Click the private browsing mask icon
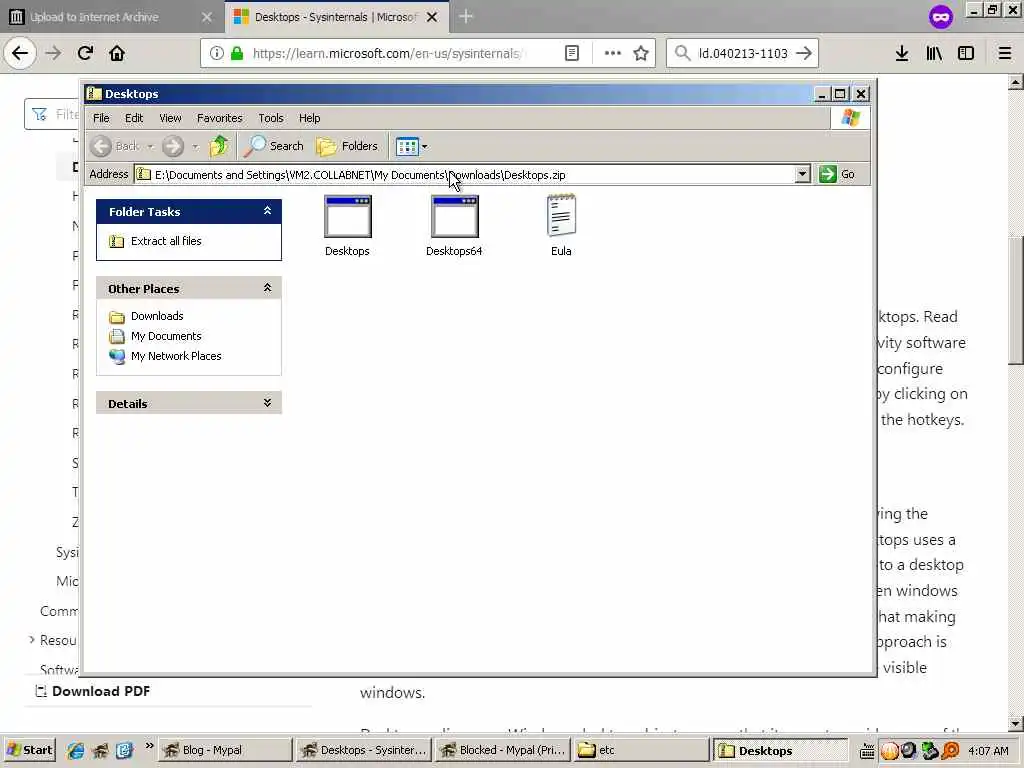The image size is (1024, 768). (940, 17)
